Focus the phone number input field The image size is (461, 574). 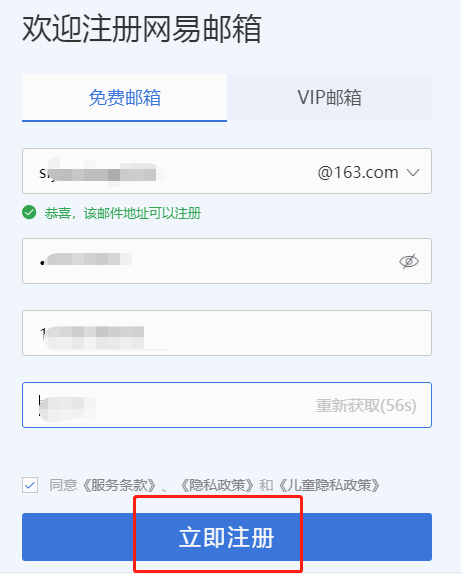coord(227,333)
